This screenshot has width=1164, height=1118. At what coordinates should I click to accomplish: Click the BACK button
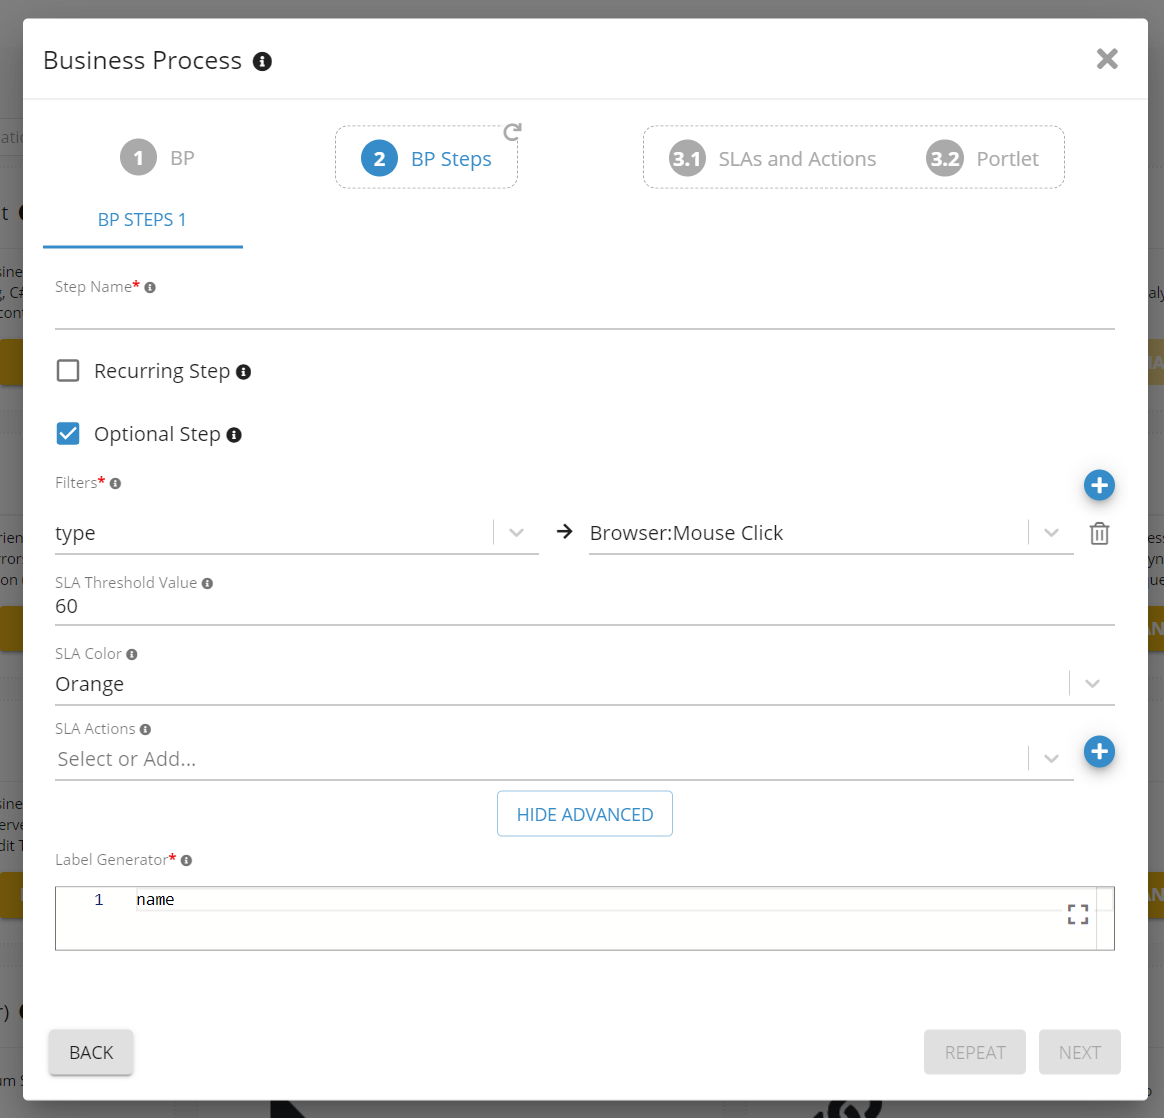pyautogui.click(x=91, y=1052)
